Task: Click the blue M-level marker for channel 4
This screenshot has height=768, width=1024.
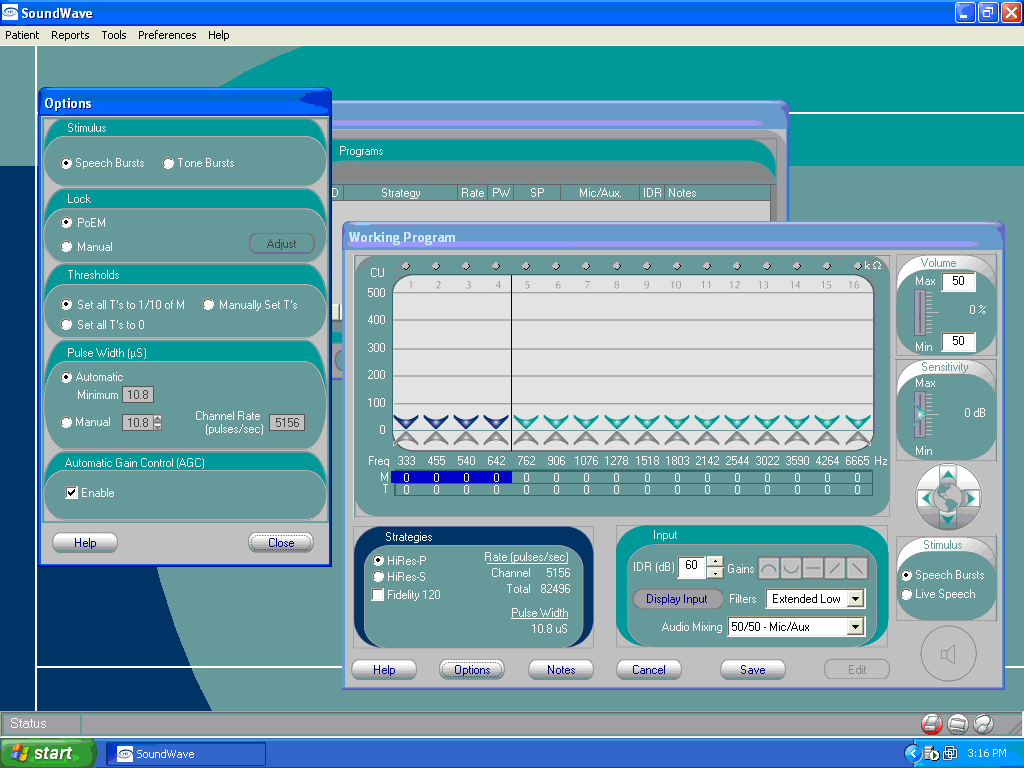Action: 496,422
